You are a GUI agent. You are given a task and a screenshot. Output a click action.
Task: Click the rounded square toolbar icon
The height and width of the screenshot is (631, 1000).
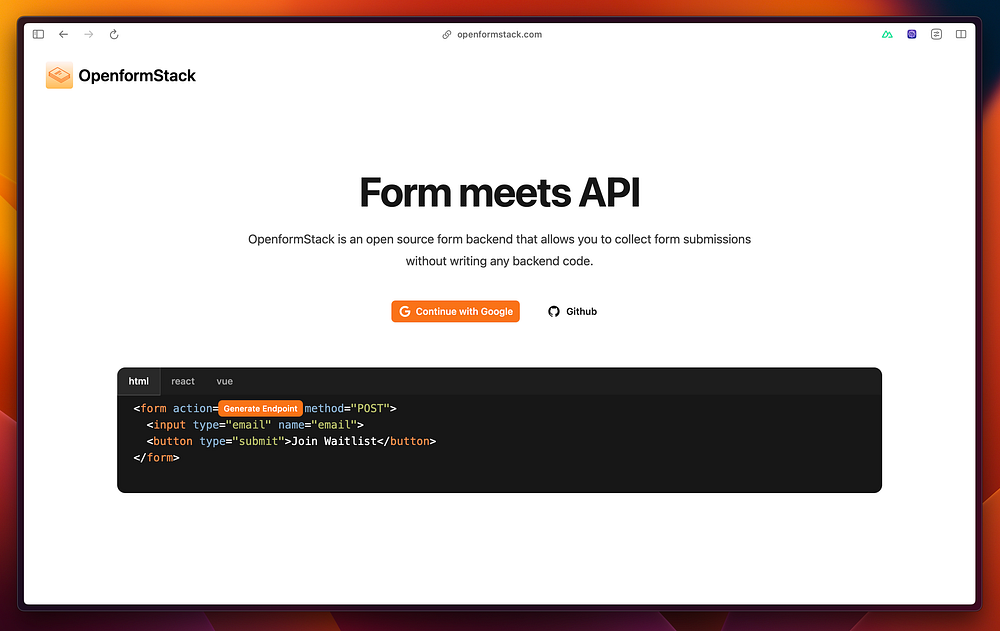tap(936, 34)
